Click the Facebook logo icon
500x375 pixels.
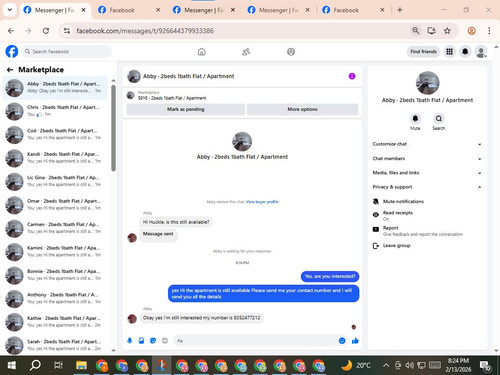(12, 52)
